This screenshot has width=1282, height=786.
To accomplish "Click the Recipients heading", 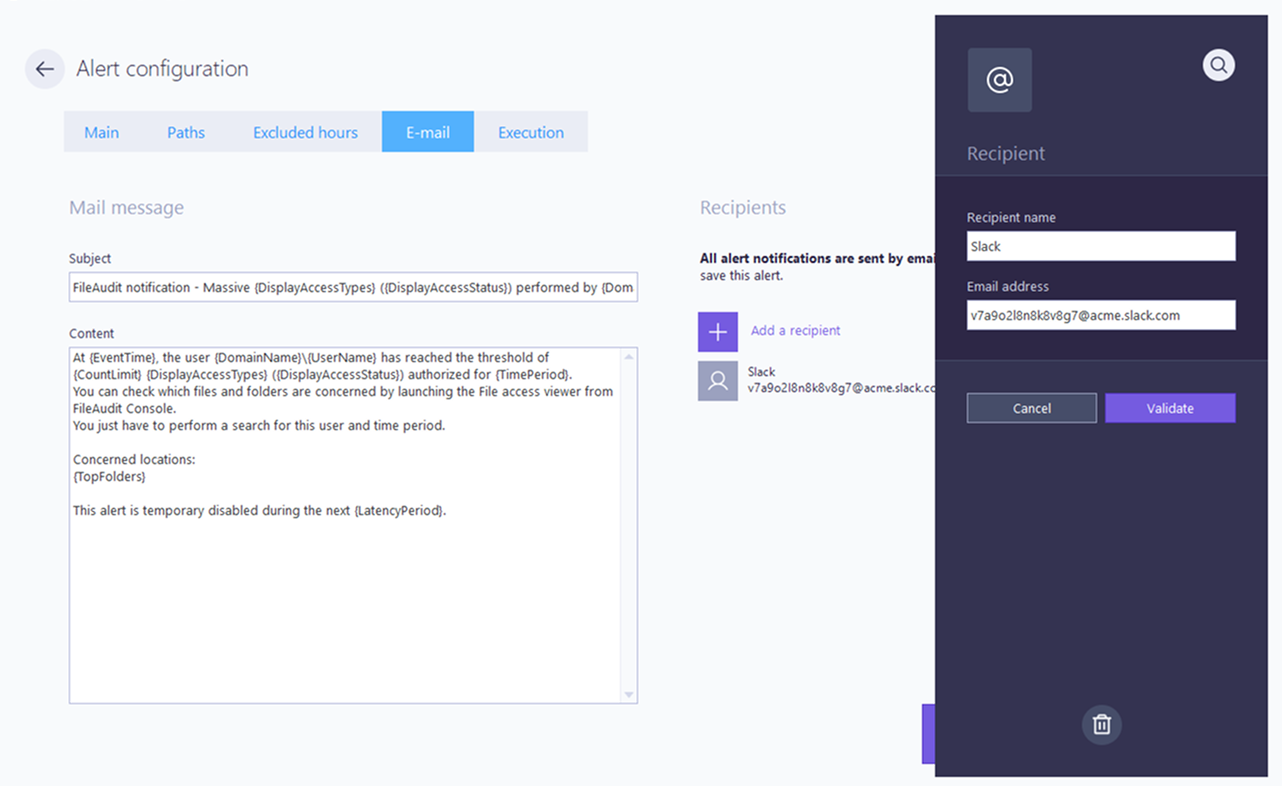I will [743, 207].
